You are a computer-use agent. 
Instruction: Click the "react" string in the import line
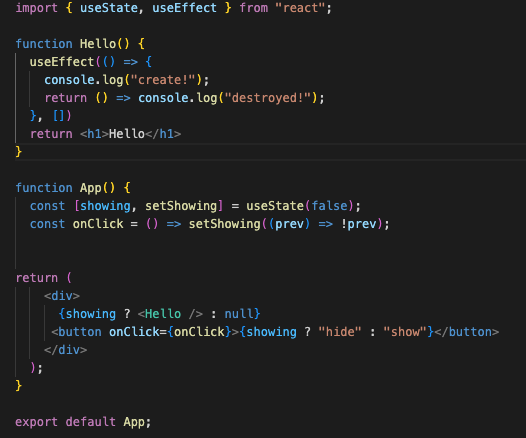[x=300, y=8]
